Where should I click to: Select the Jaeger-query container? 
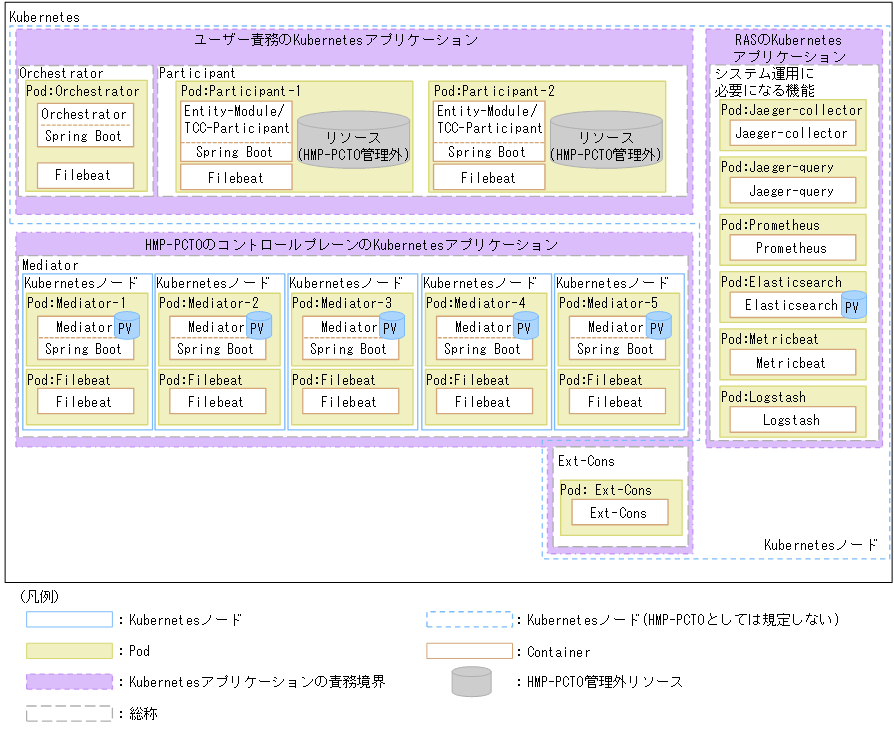click(791, 190)
